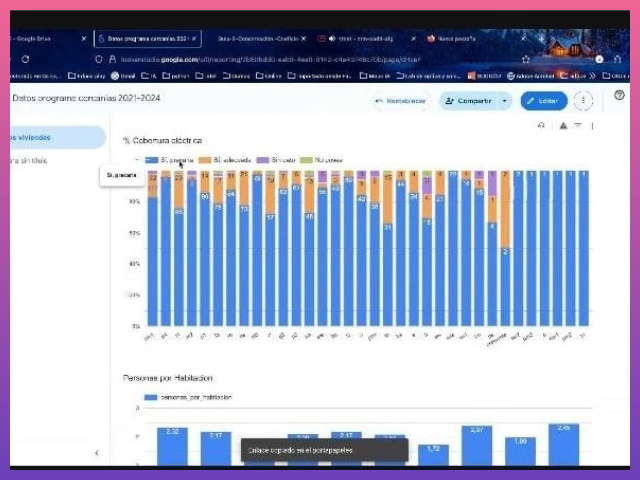Bookmark the page with star icon

pyautogui.click(x=526, y=59)
